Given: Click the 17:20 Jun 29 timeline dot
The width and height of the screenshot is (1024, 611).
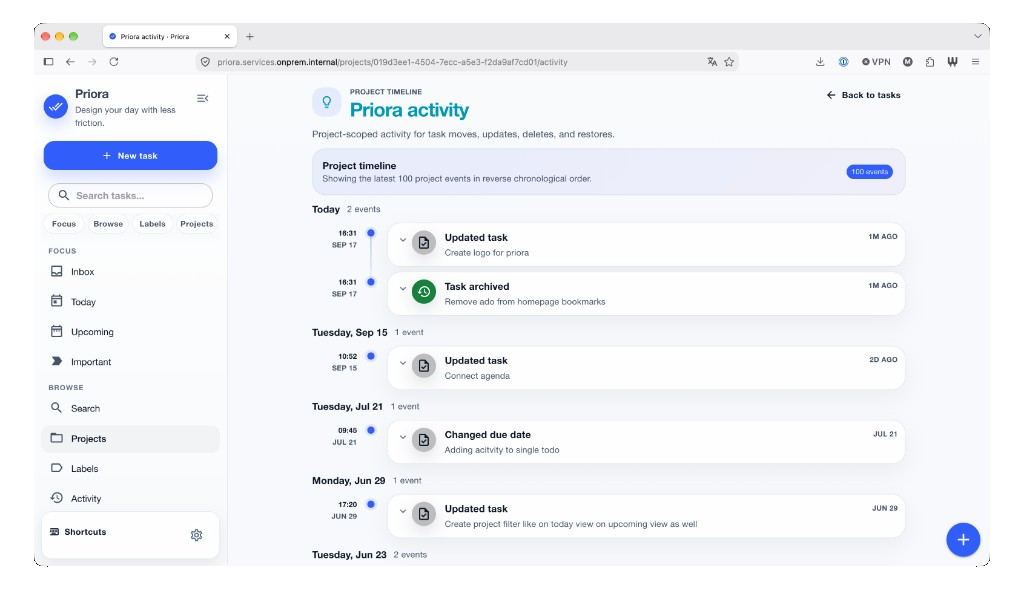Looking at the screenshot, I should pyautogui.click(x=371, y=505).
